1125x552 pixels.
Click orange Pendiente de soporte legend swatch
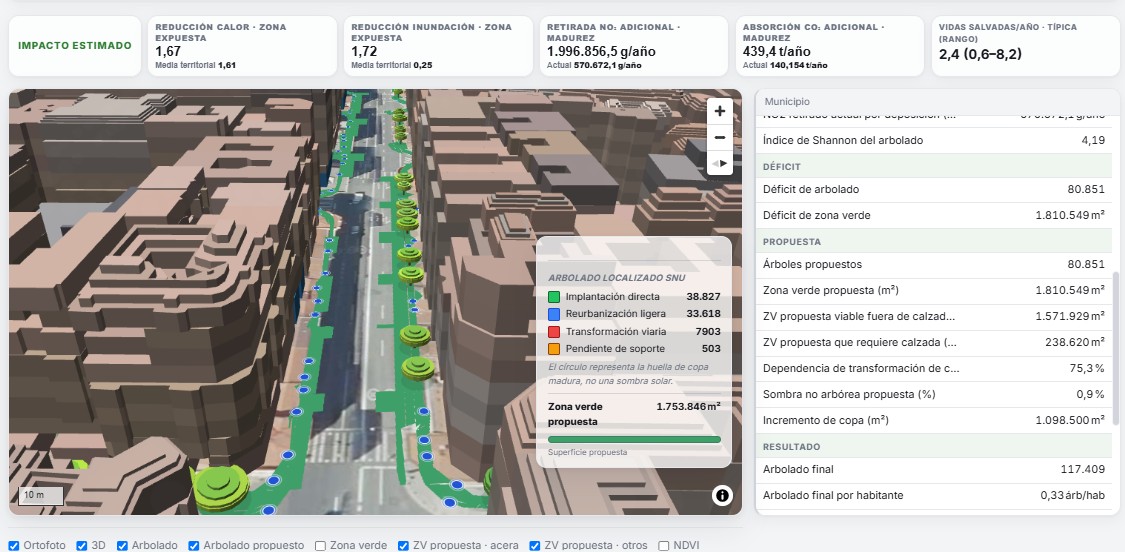554,349
